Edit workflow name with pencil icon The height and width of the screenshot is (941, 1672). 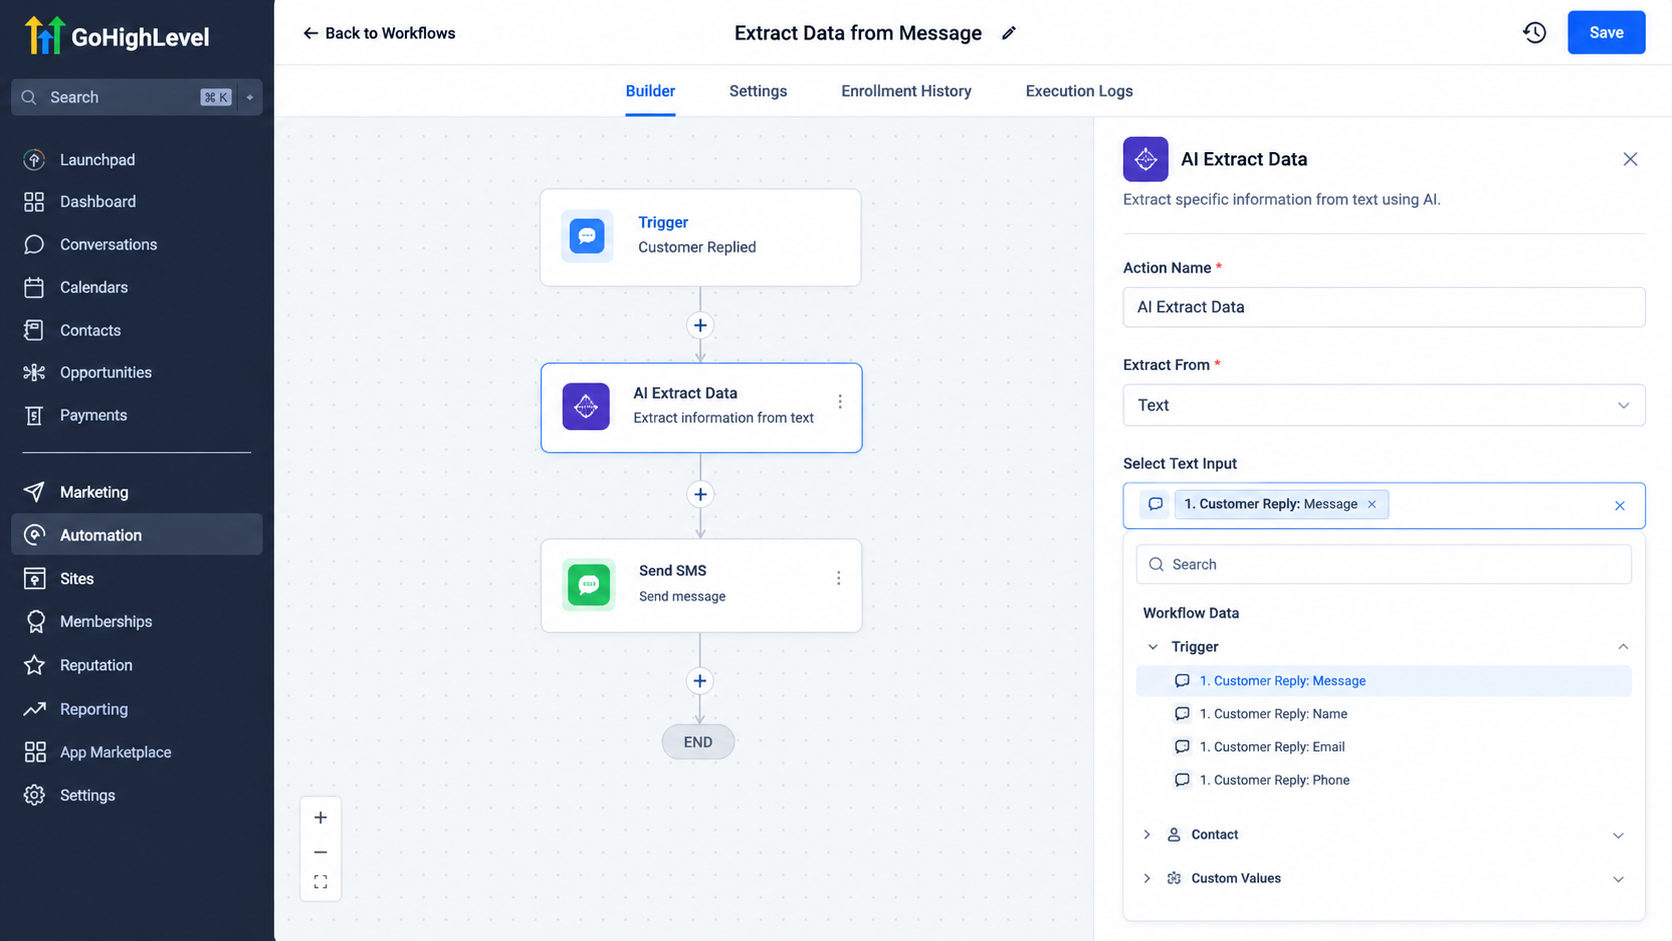point(1009,33)
